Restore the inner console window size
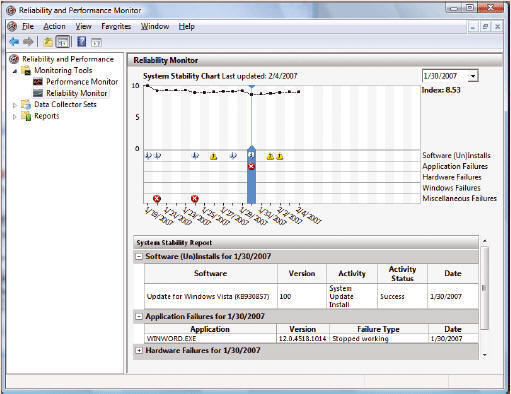 pos(485,27)
